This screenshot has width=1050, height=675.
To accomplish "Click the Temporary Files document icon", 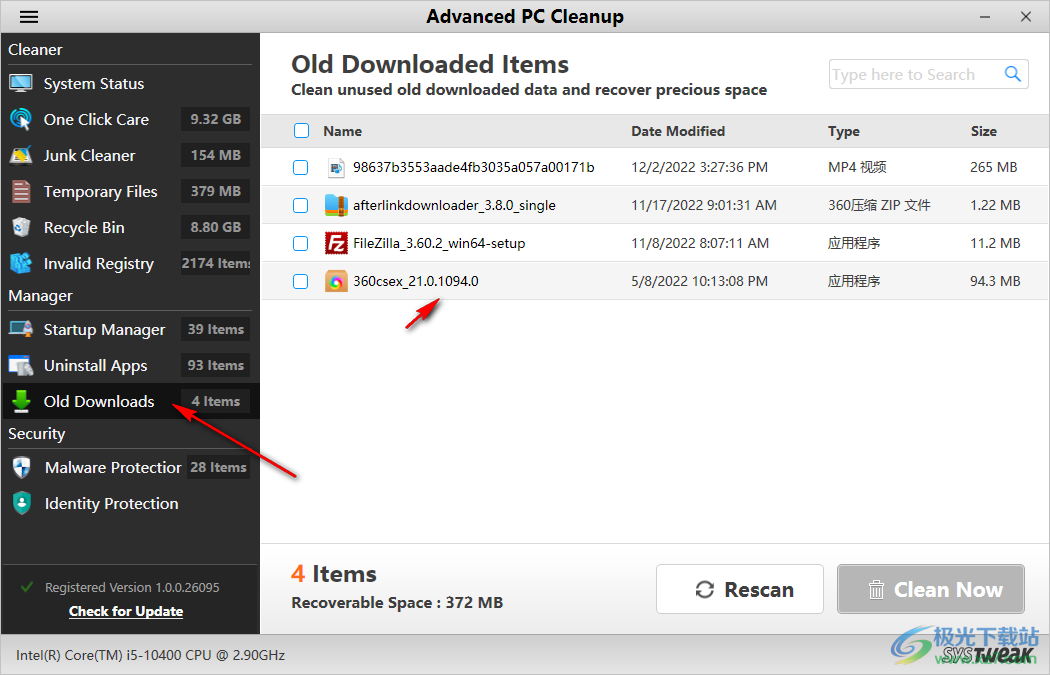I will 21,192.
